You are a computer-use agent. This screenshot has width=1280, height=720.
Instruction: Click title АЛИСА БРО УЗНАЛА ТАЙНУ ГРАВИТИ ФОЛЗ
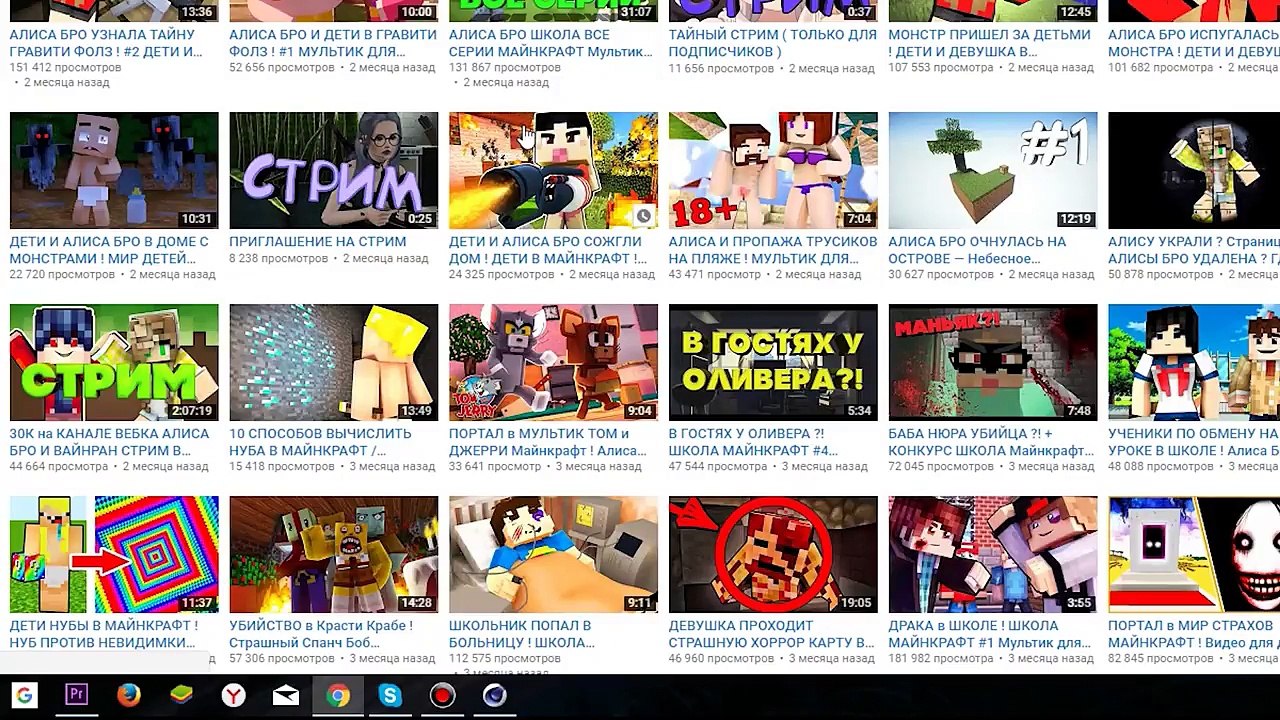pos(106,42)
